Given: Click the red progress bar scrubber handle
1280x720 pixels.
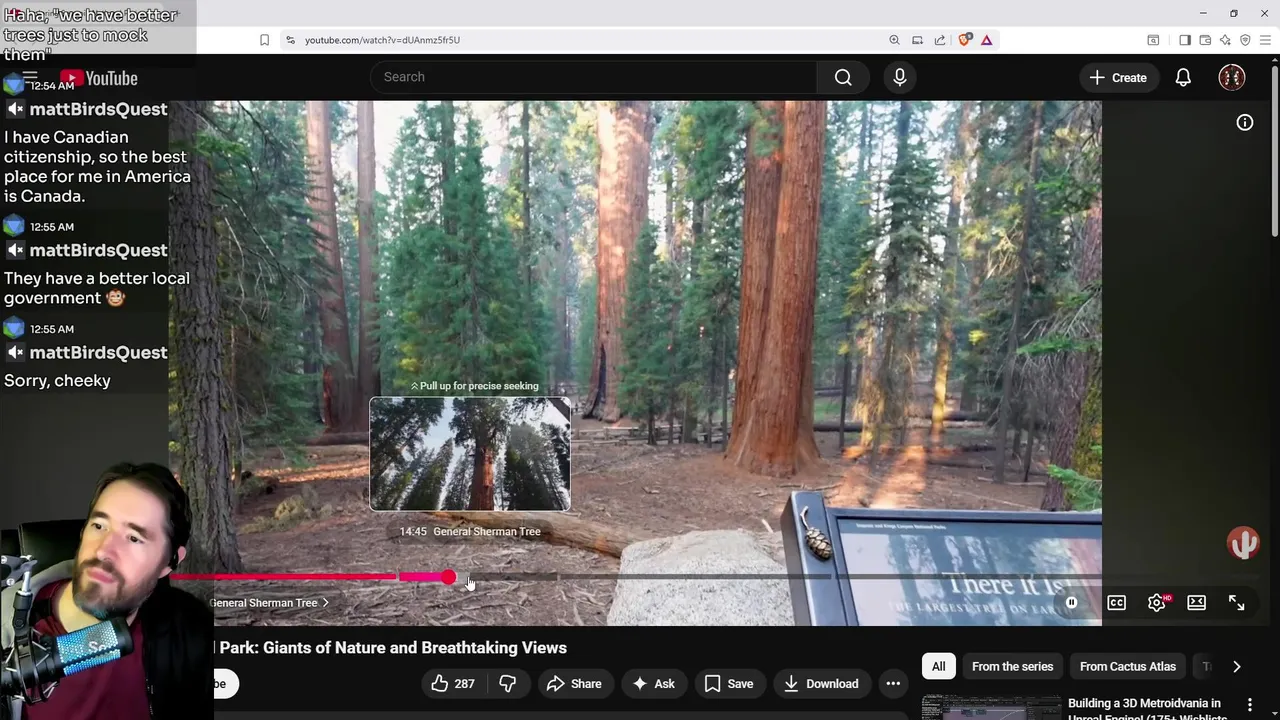Looking at the screenshot, I should tap(449, 577).
